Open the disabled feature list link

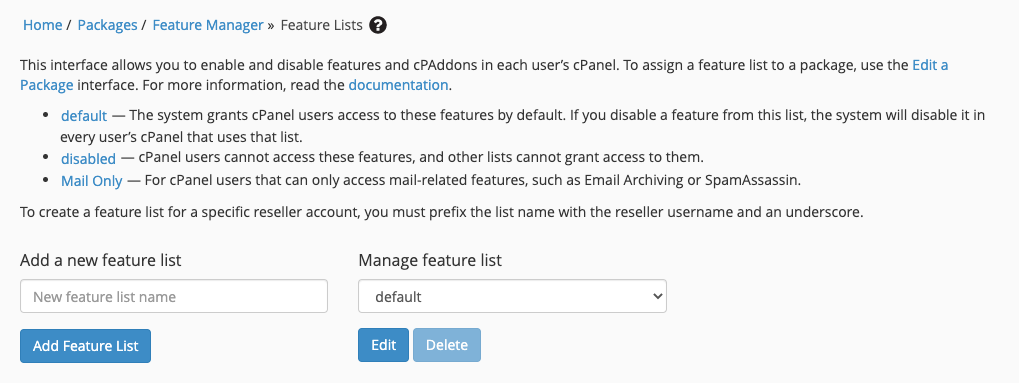(x=88, y=158)
